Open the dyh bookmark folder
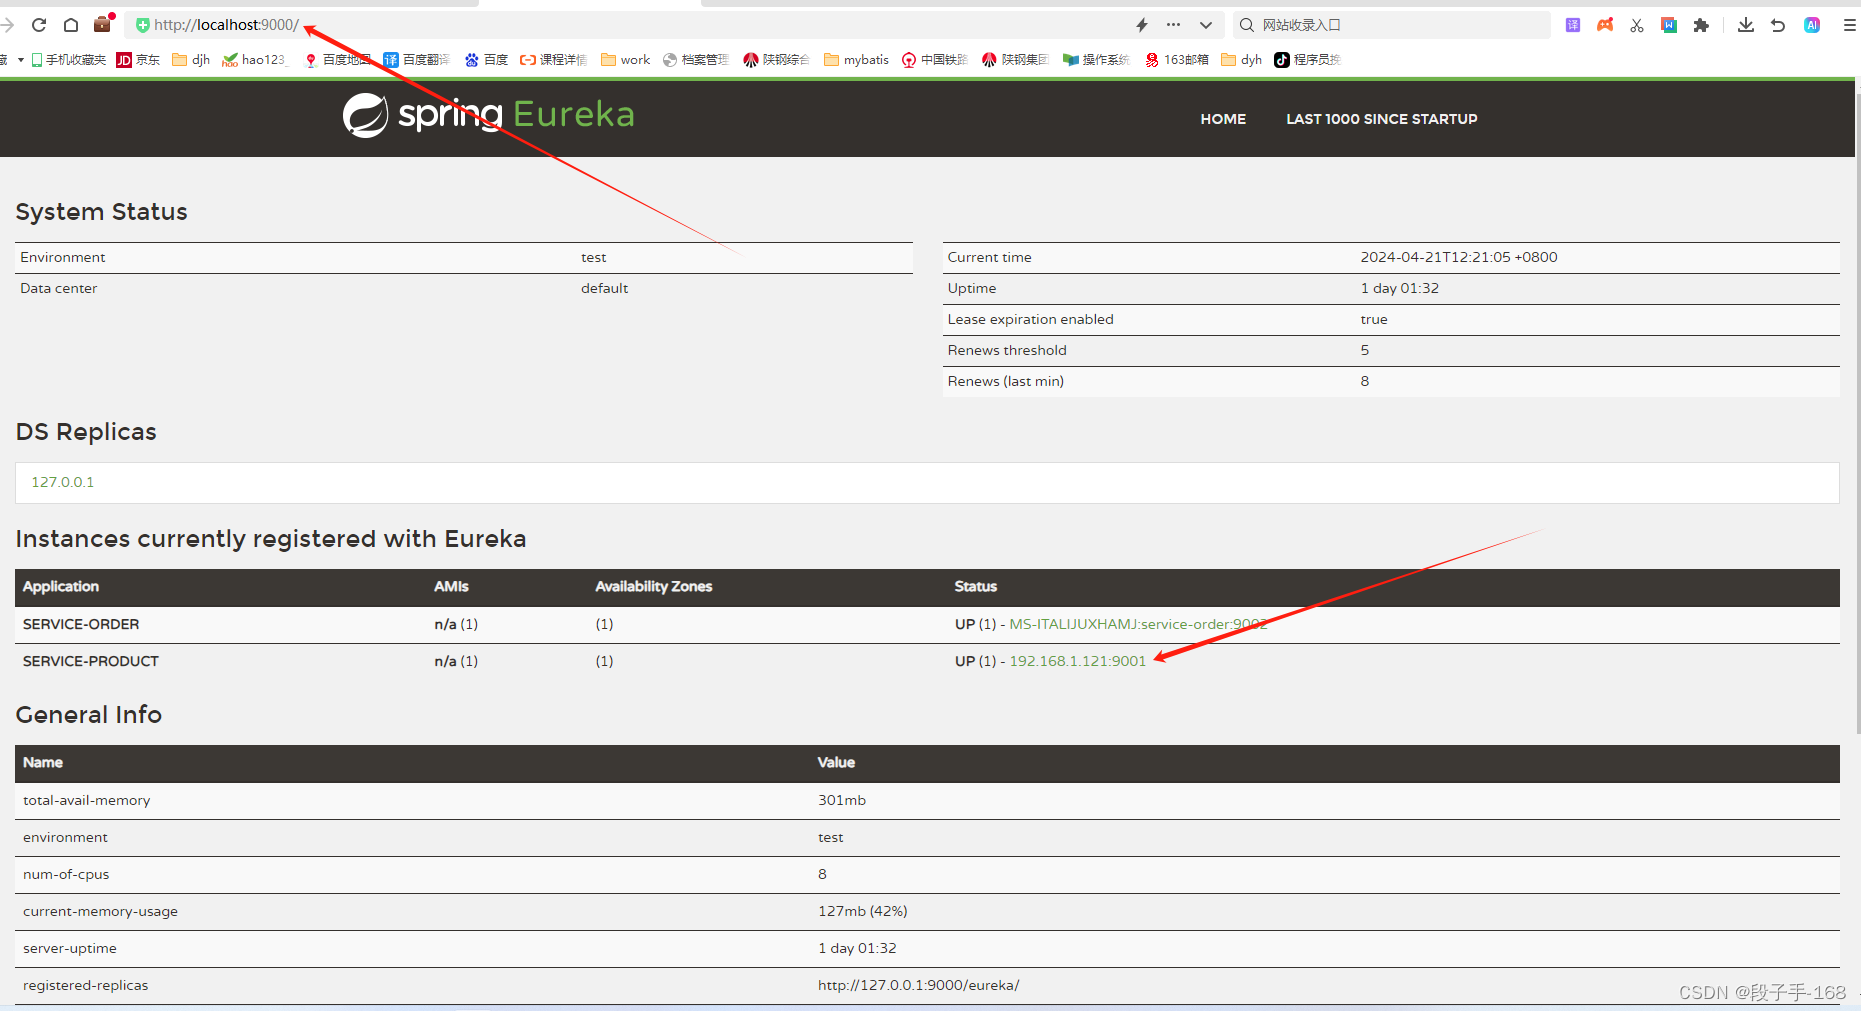 pyautogui.click(x=1241, y=60)
